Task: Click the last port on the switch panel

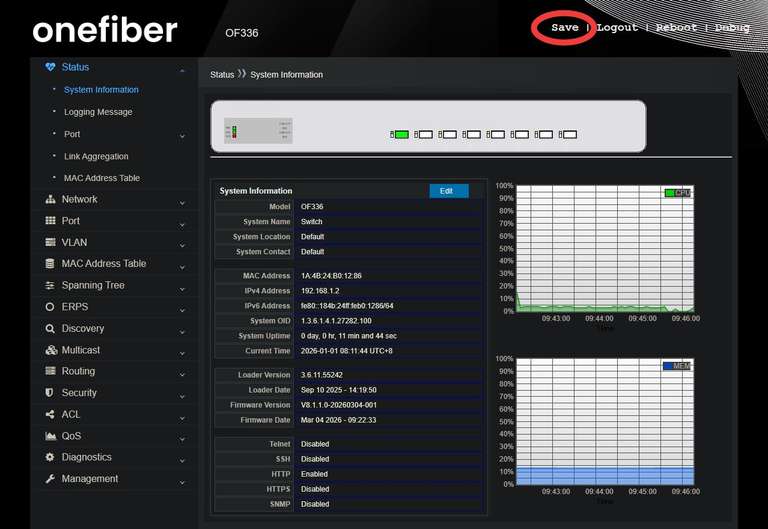Action: [x=570, y=134]
